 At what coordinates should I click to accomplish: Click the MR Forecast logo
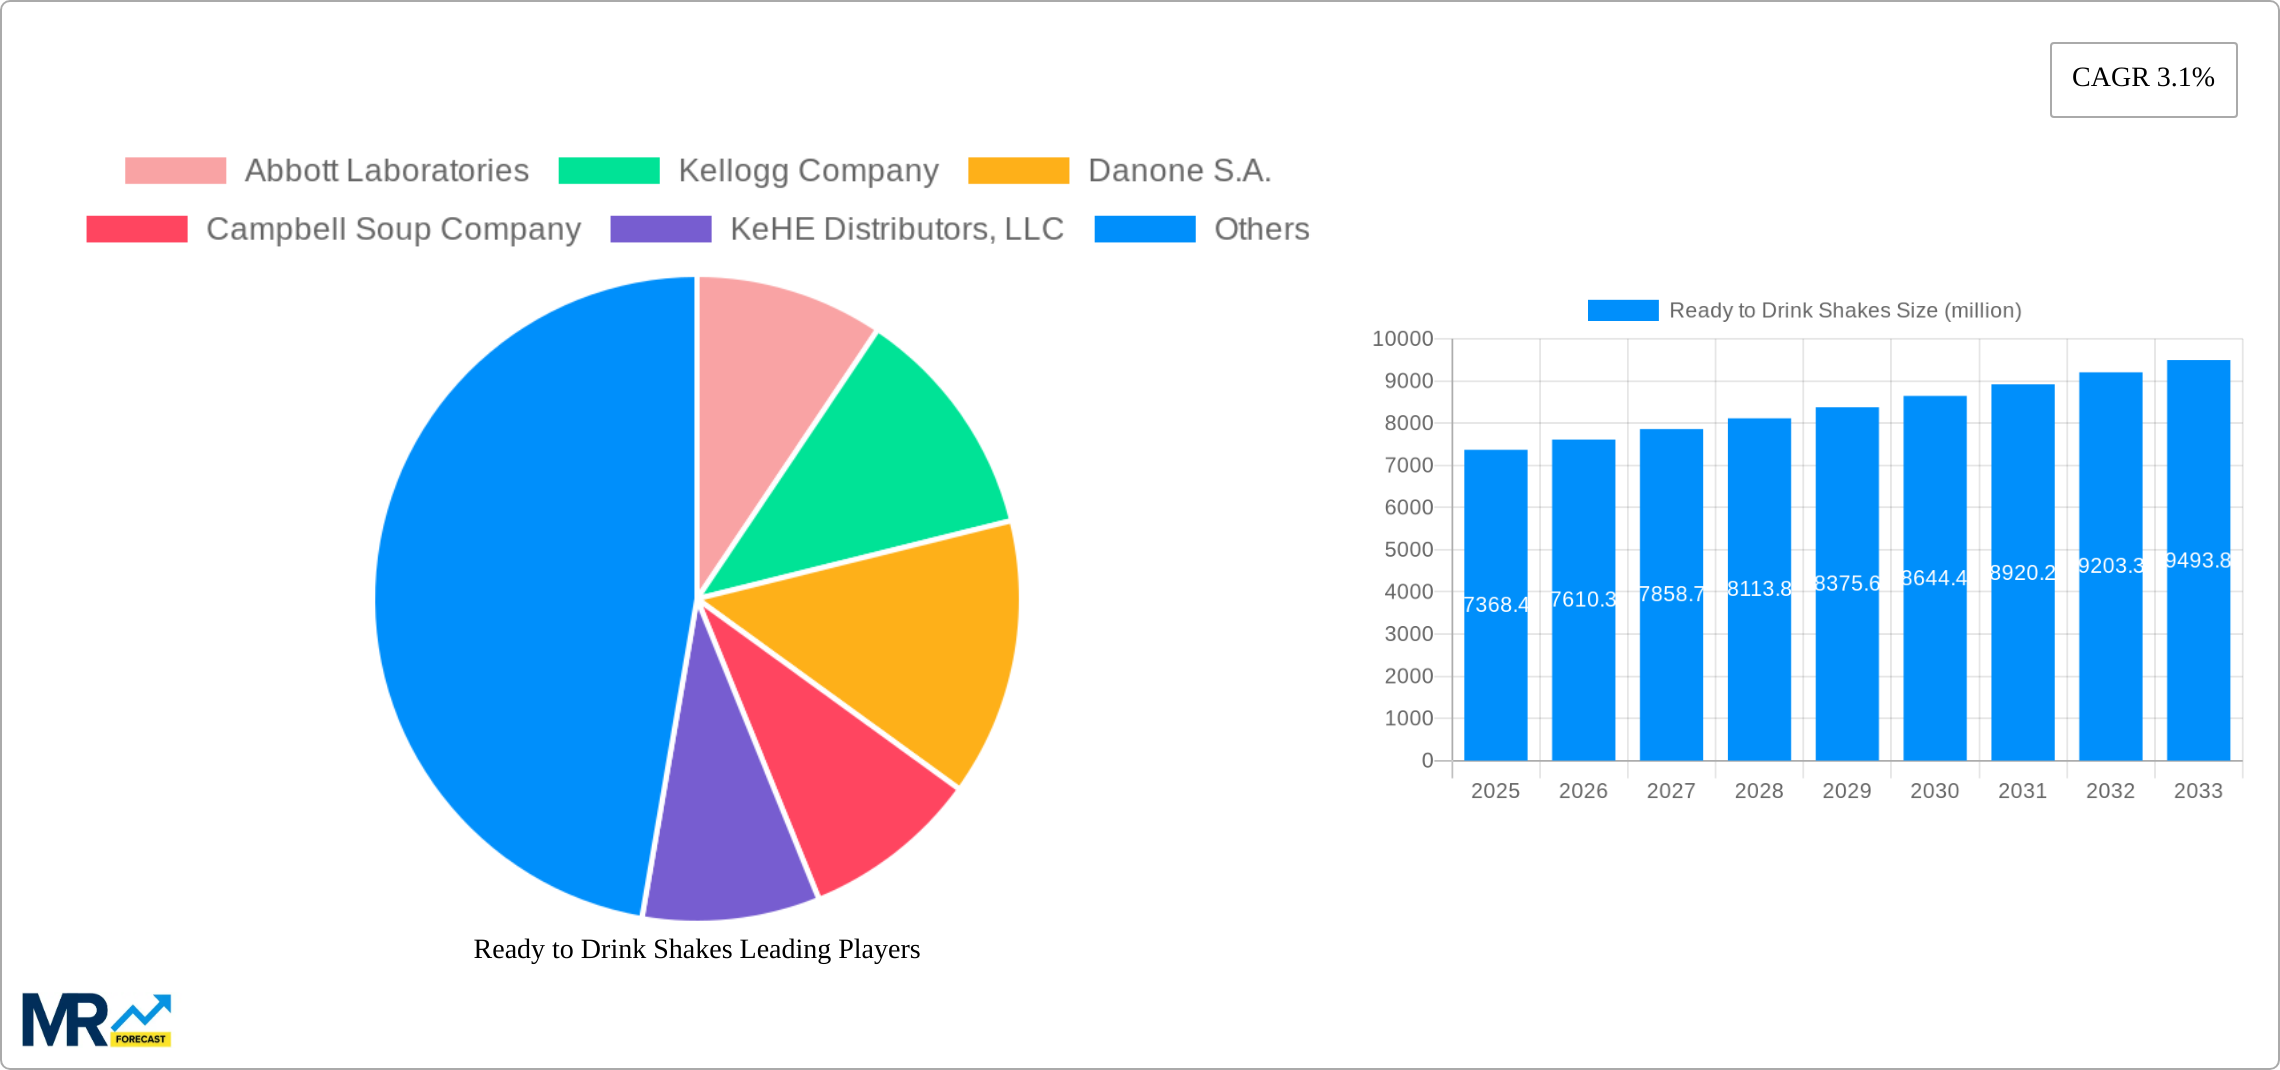[x=96, y=1020]
